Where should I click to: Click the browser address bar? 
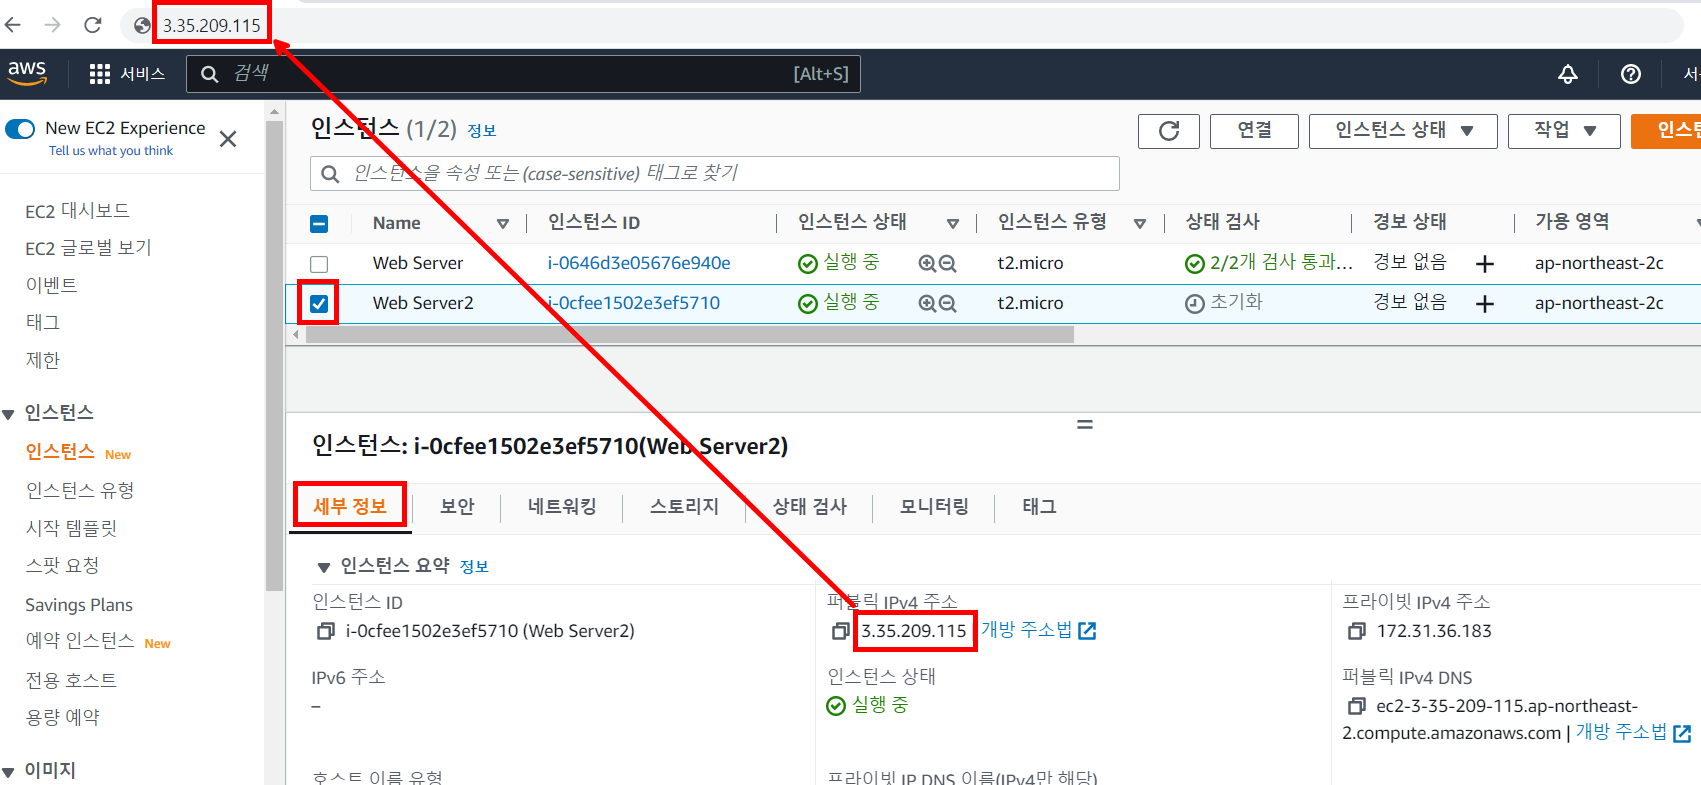(900, 25)
